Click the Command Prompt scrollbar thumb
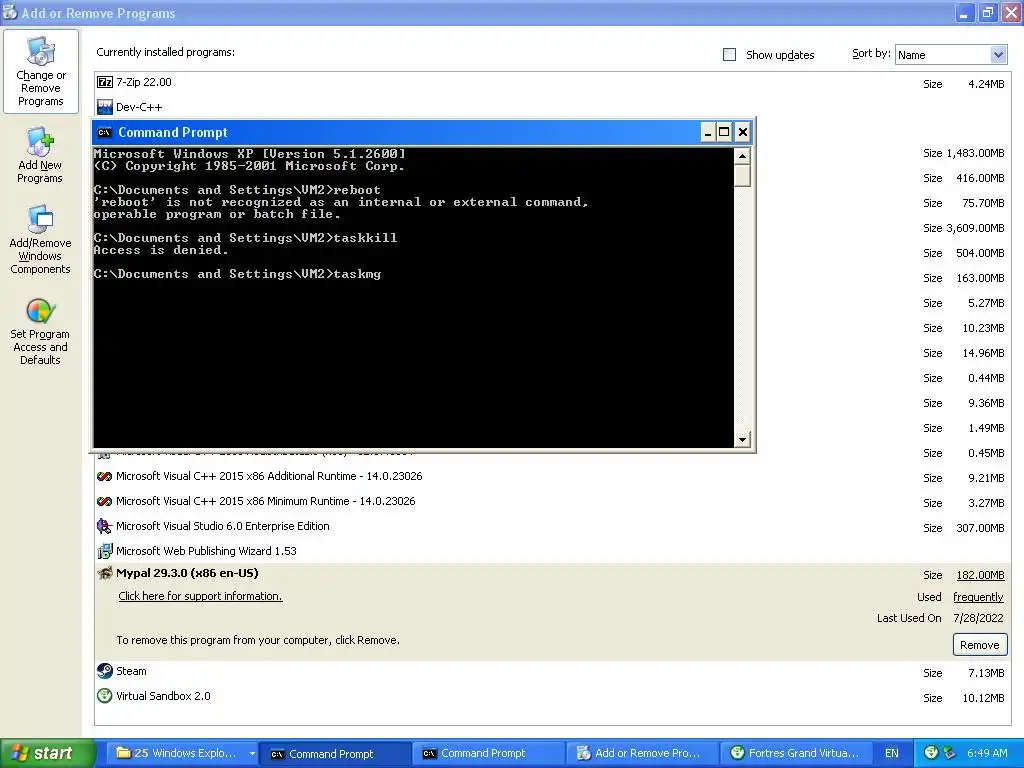The height and width of the screenshot is (768, 1024). [742, 176]
